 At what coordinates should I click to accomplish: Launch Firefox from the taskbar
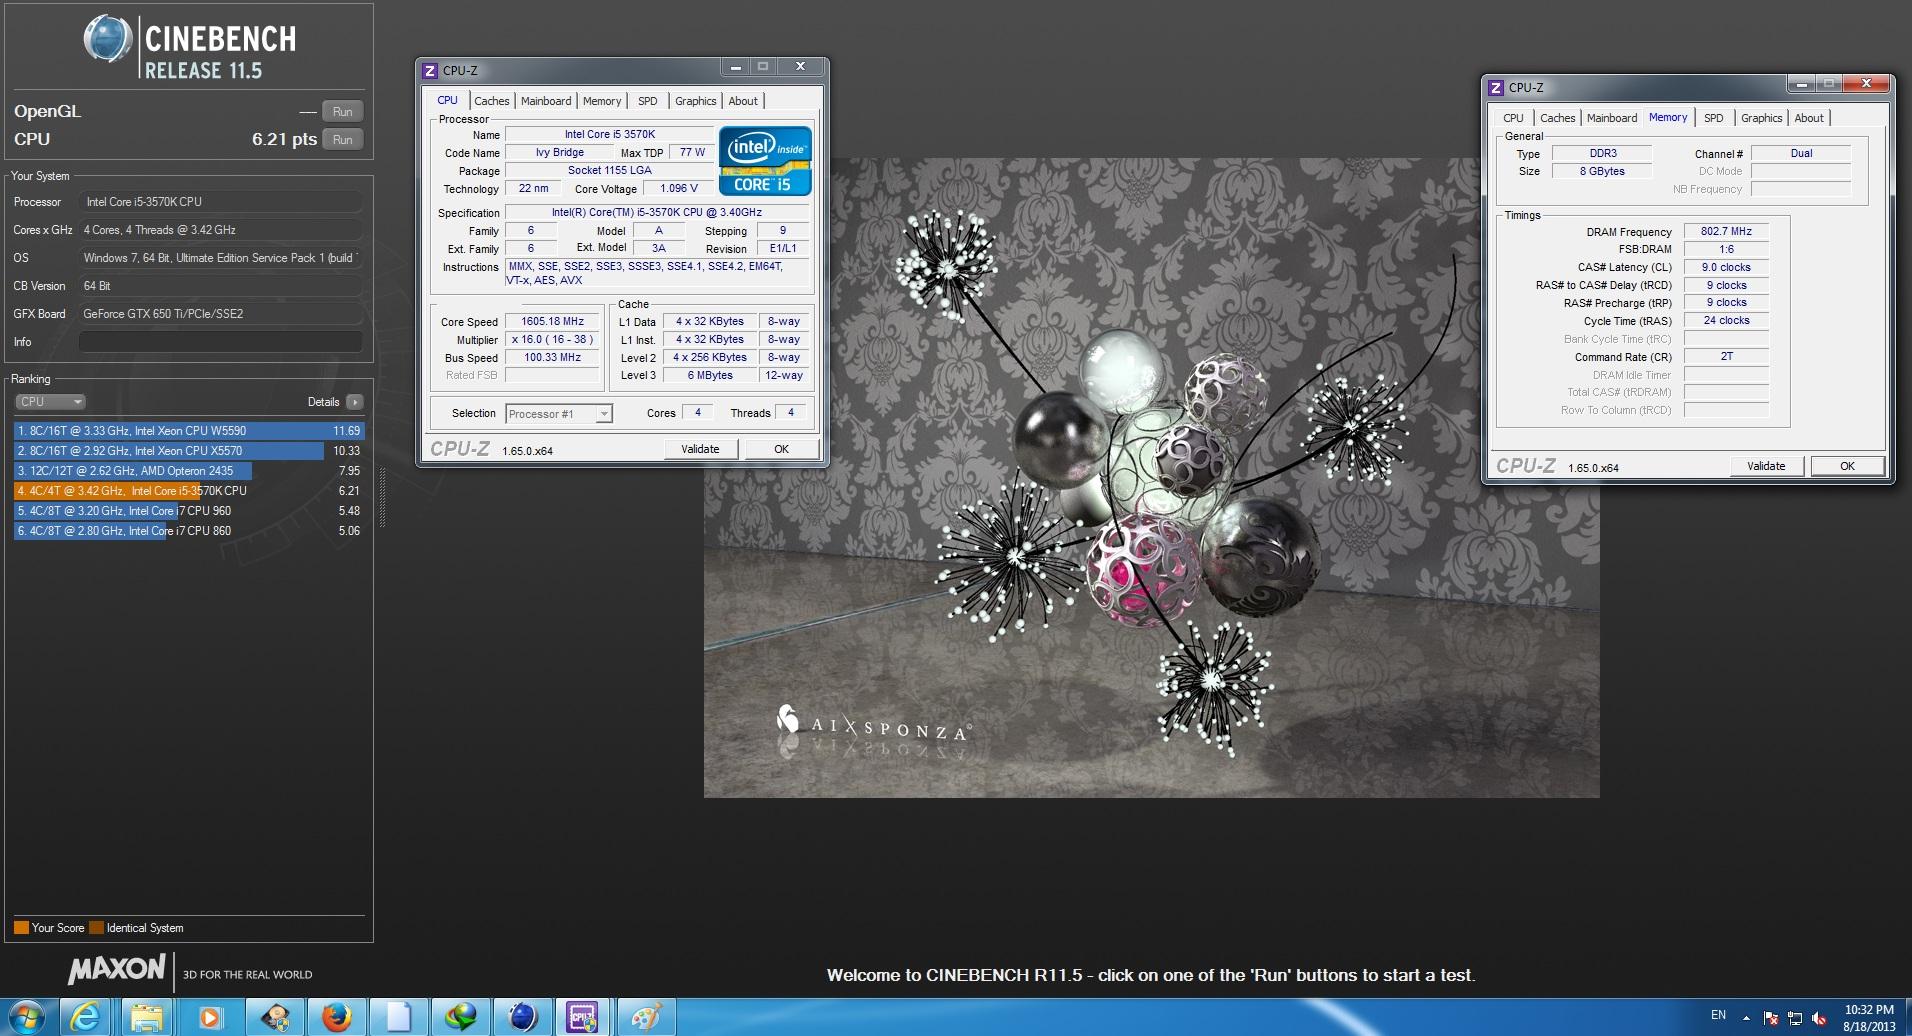point(336,1017)
